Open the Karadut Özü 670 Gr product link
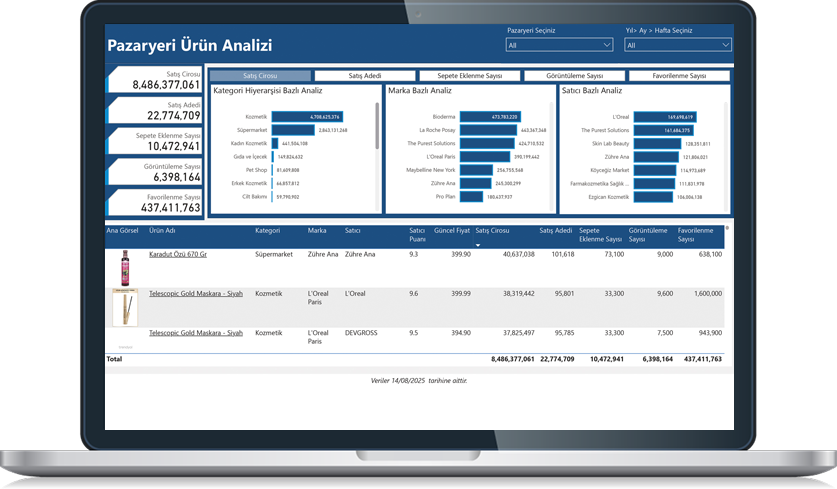The image size is (837, 489). [x=178, y=255]
